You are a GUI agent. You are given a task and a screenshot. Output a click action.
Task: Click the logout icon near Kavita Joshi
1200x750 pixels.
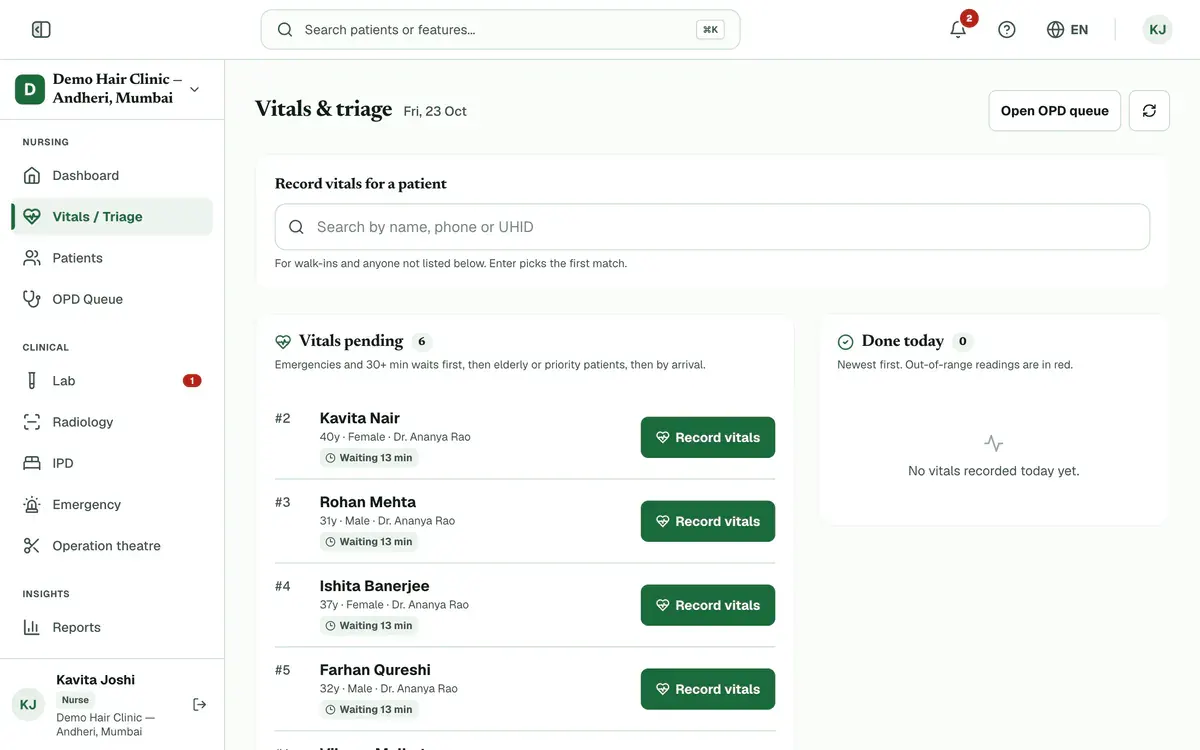[x=200, y=705]
